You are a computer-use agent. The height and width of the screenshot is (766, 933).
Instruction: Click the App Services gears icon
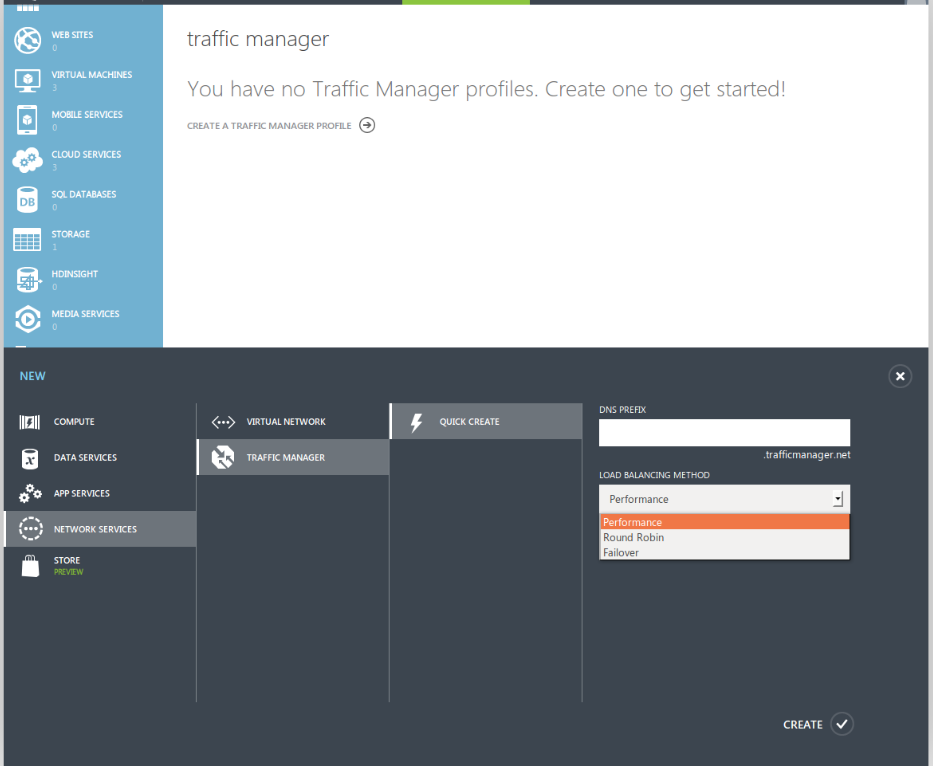pos(30,493)
